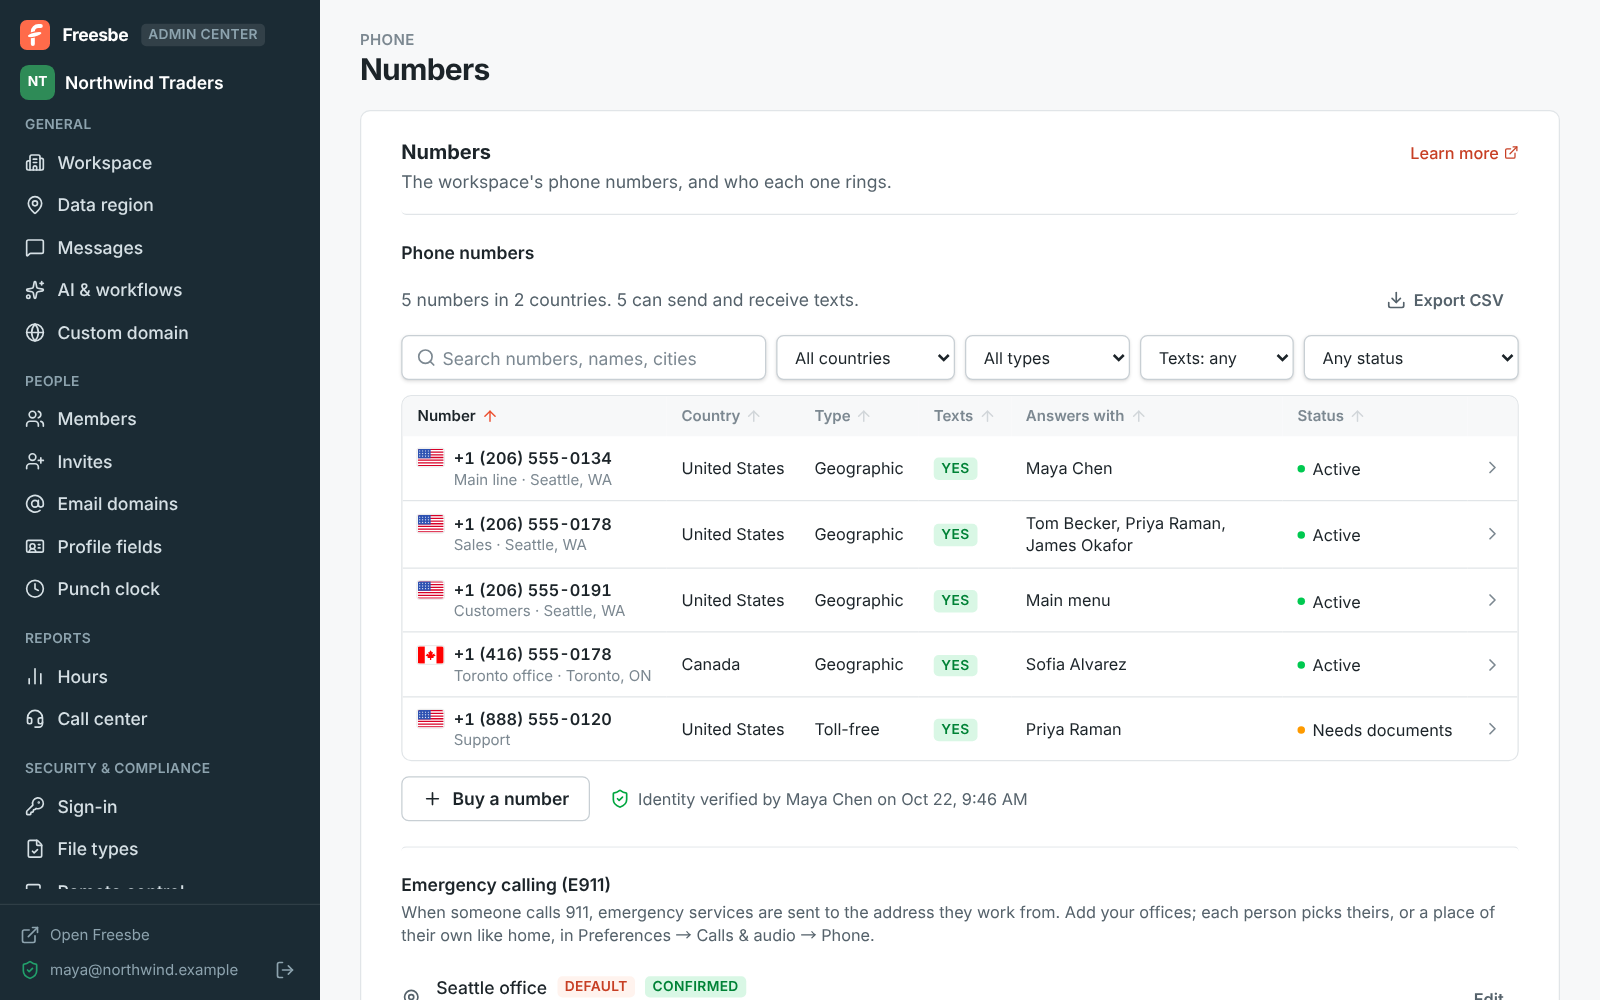Sort the table by Texts column
Image resolution: width=1600 pixels, height=1000 pixels.
coord(963,416)
